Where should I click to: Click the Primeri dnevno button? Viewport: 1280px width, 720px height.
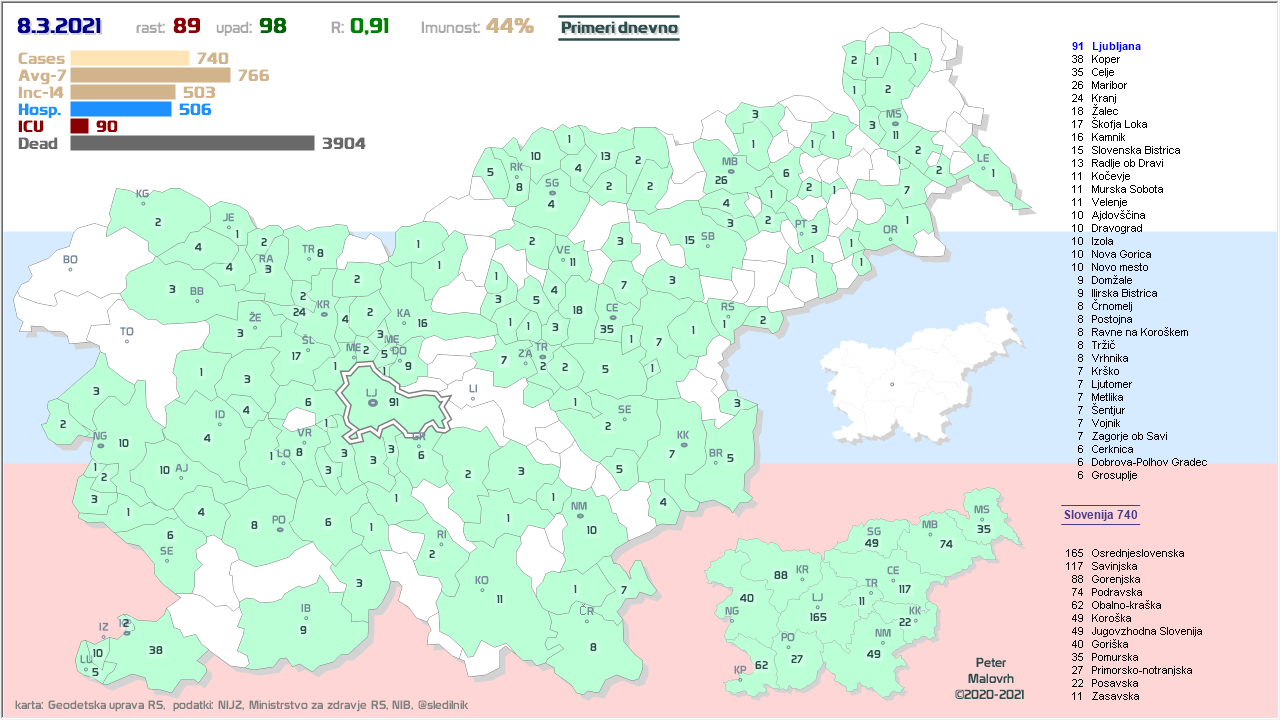tap(618, 28)
